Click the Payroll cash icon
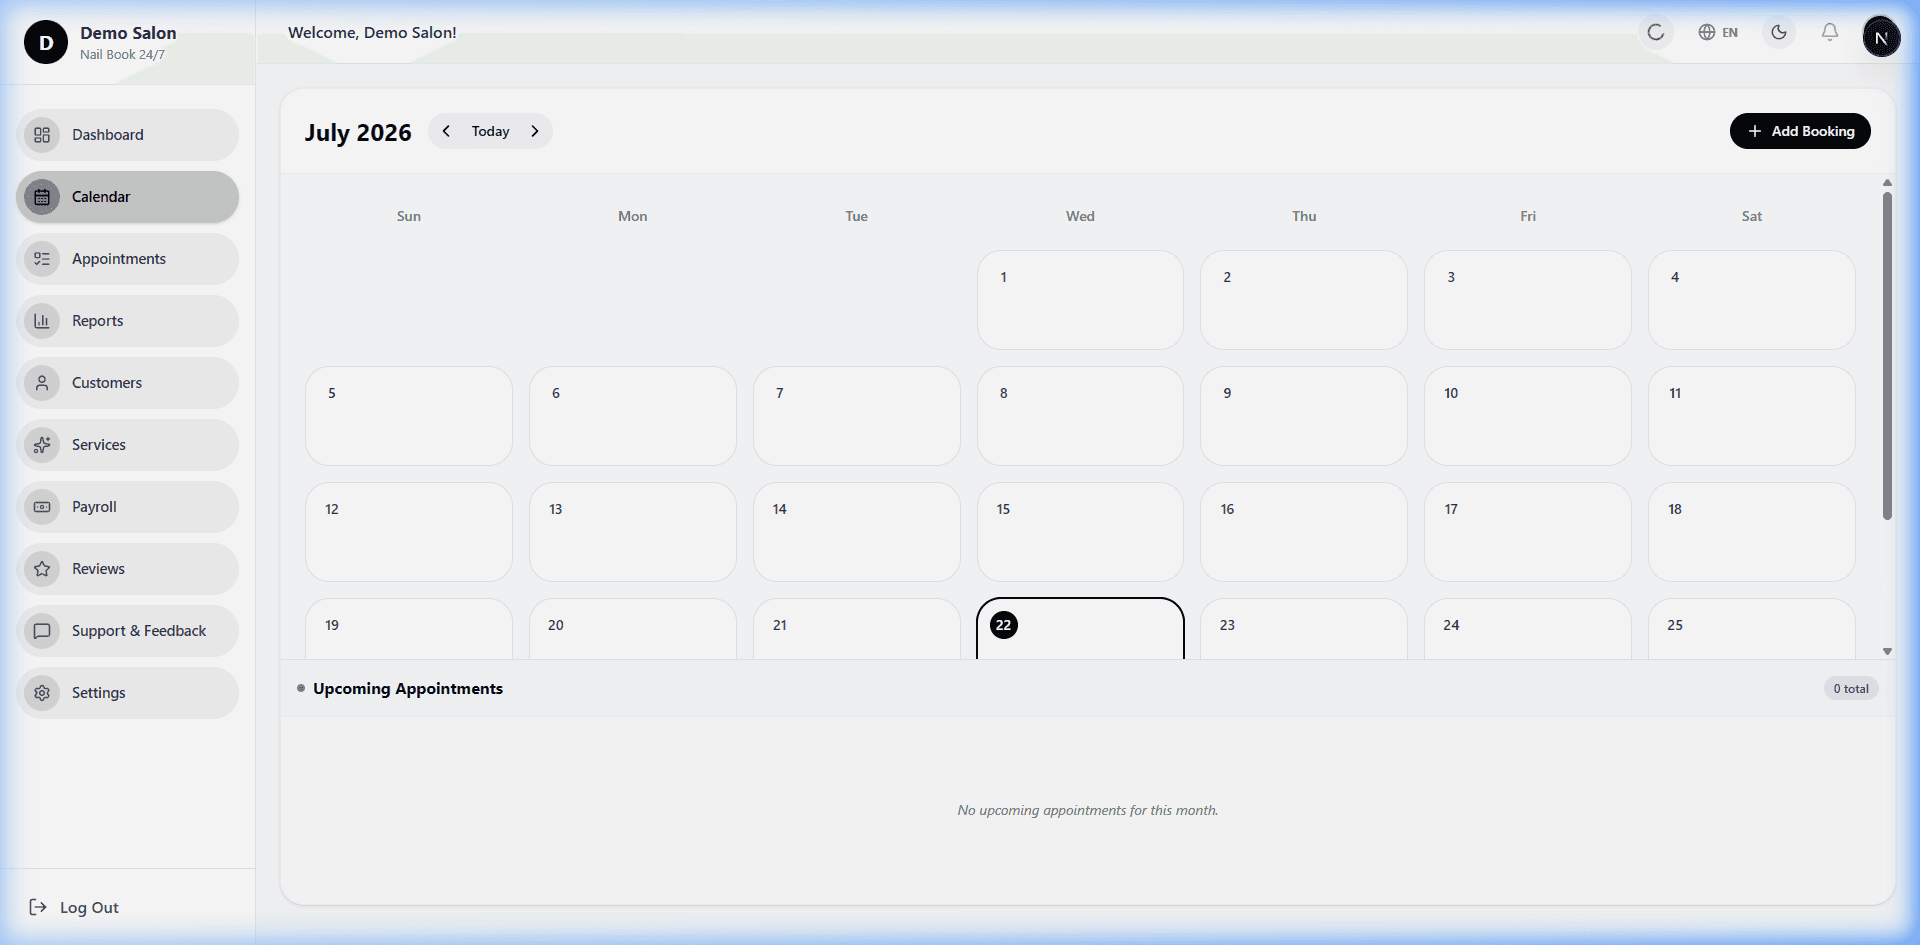The image size is (1920, 945). pyautogui.click(x=42, y=507)
